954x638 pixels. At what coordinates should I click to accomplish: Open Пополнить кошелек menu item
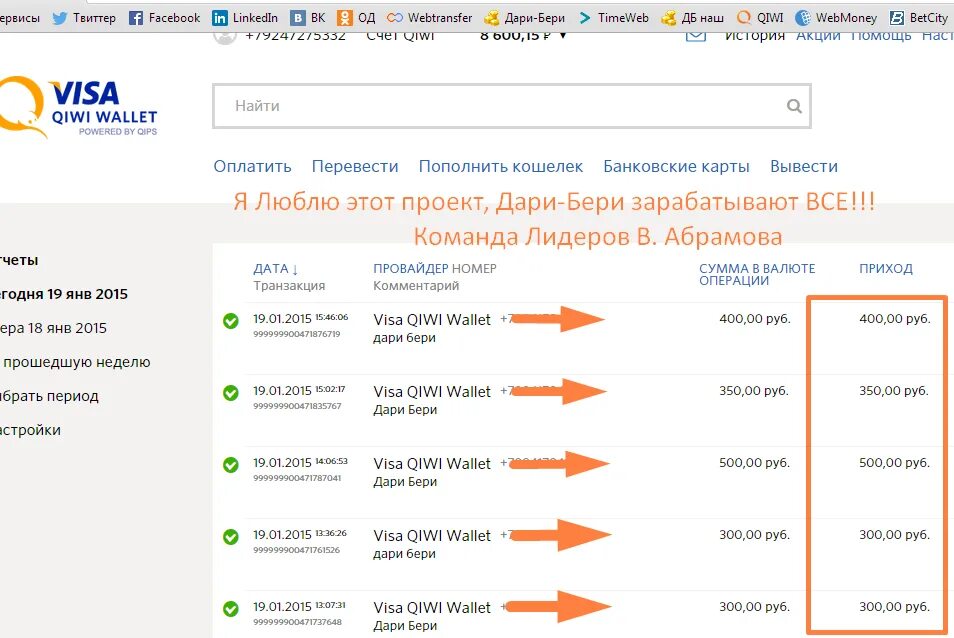(501, 166)
